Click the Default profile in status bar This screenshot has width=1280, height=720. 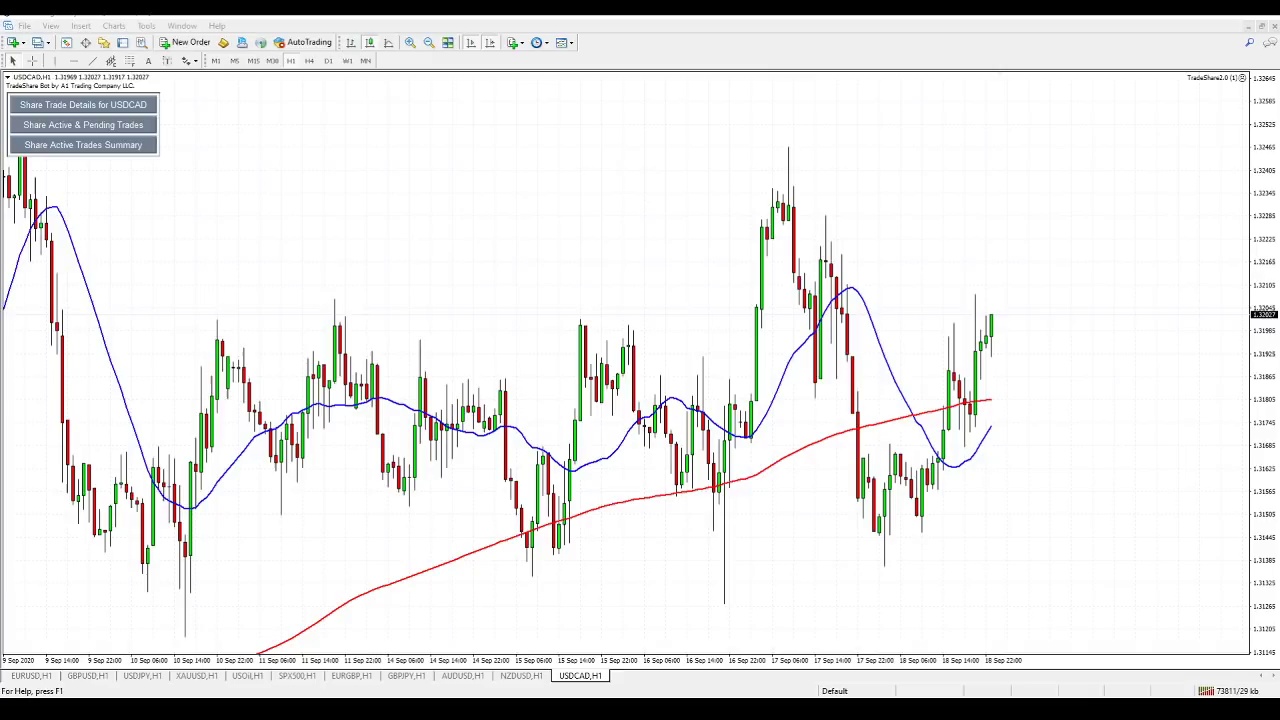[835, 691]
